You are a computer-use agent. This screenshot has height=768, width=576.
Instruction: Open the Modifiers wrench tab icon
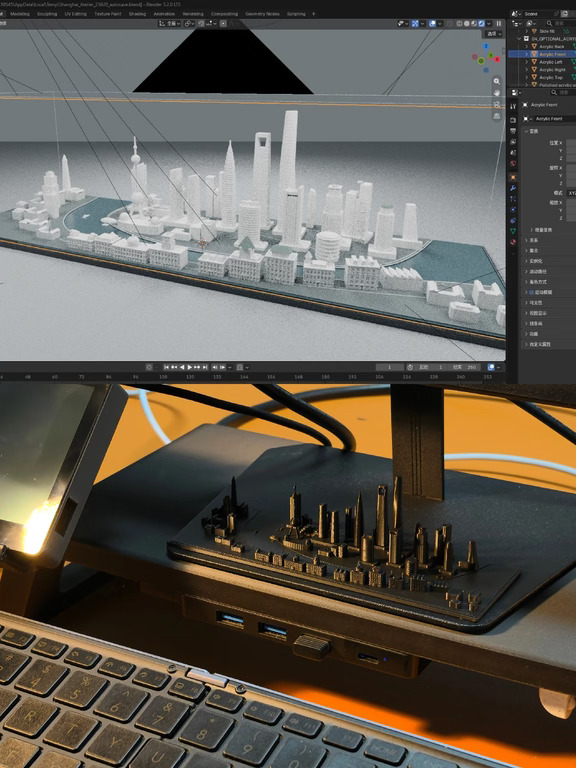point(513,188)
